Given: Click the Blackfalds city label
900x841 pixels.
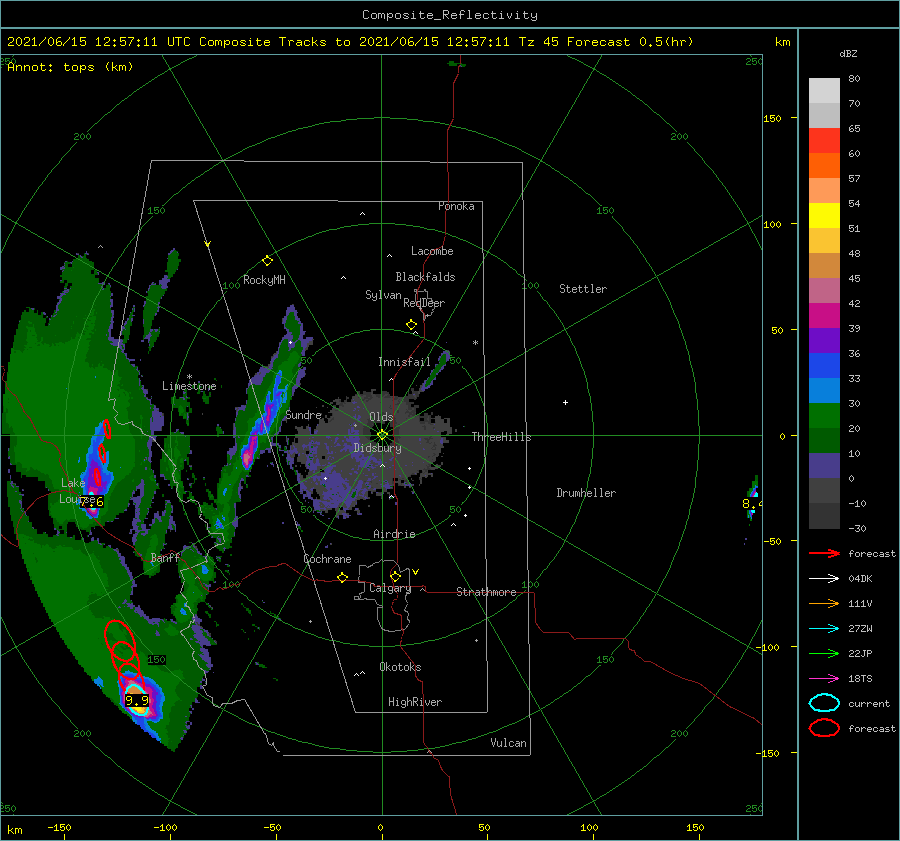Looking at the screenshot, I should pos(425,277).
